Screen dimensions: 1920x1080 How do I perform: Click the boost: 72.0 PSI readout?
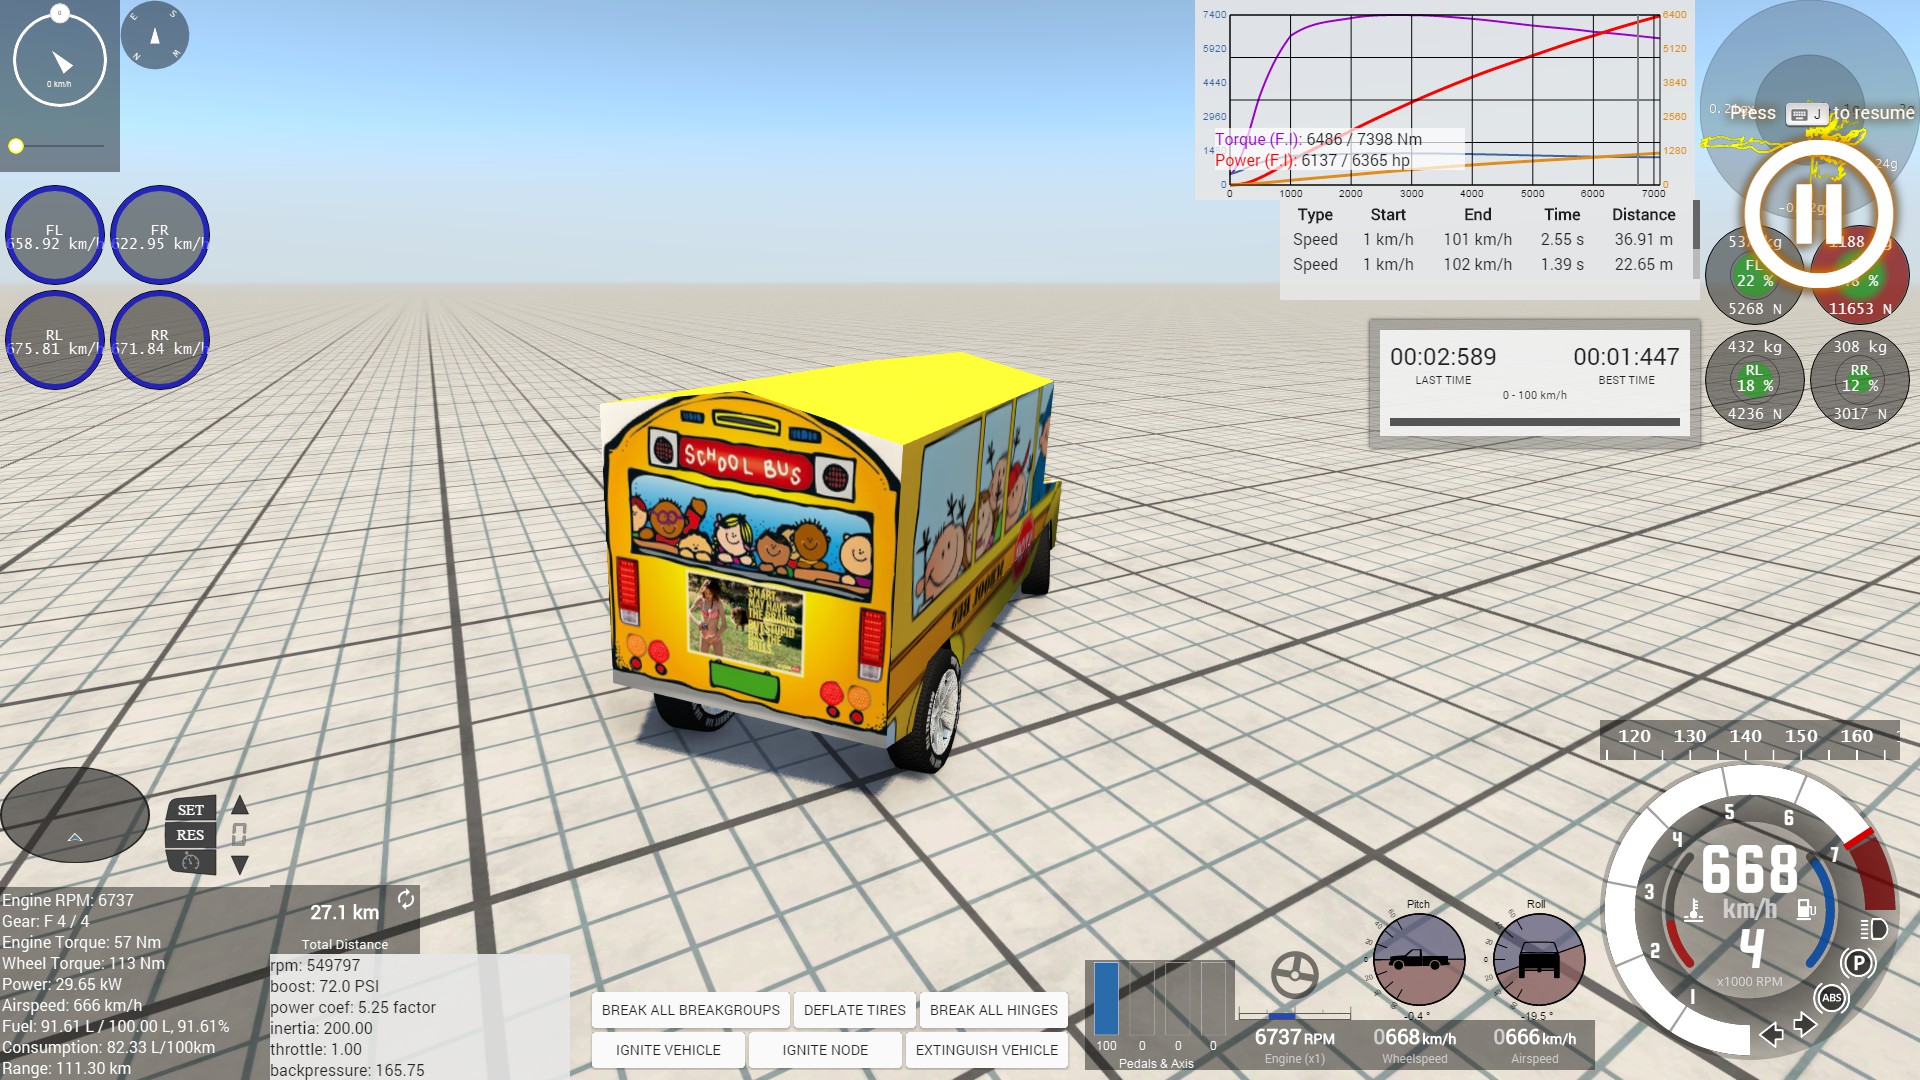pyautogui.click(x=324, y=986)
